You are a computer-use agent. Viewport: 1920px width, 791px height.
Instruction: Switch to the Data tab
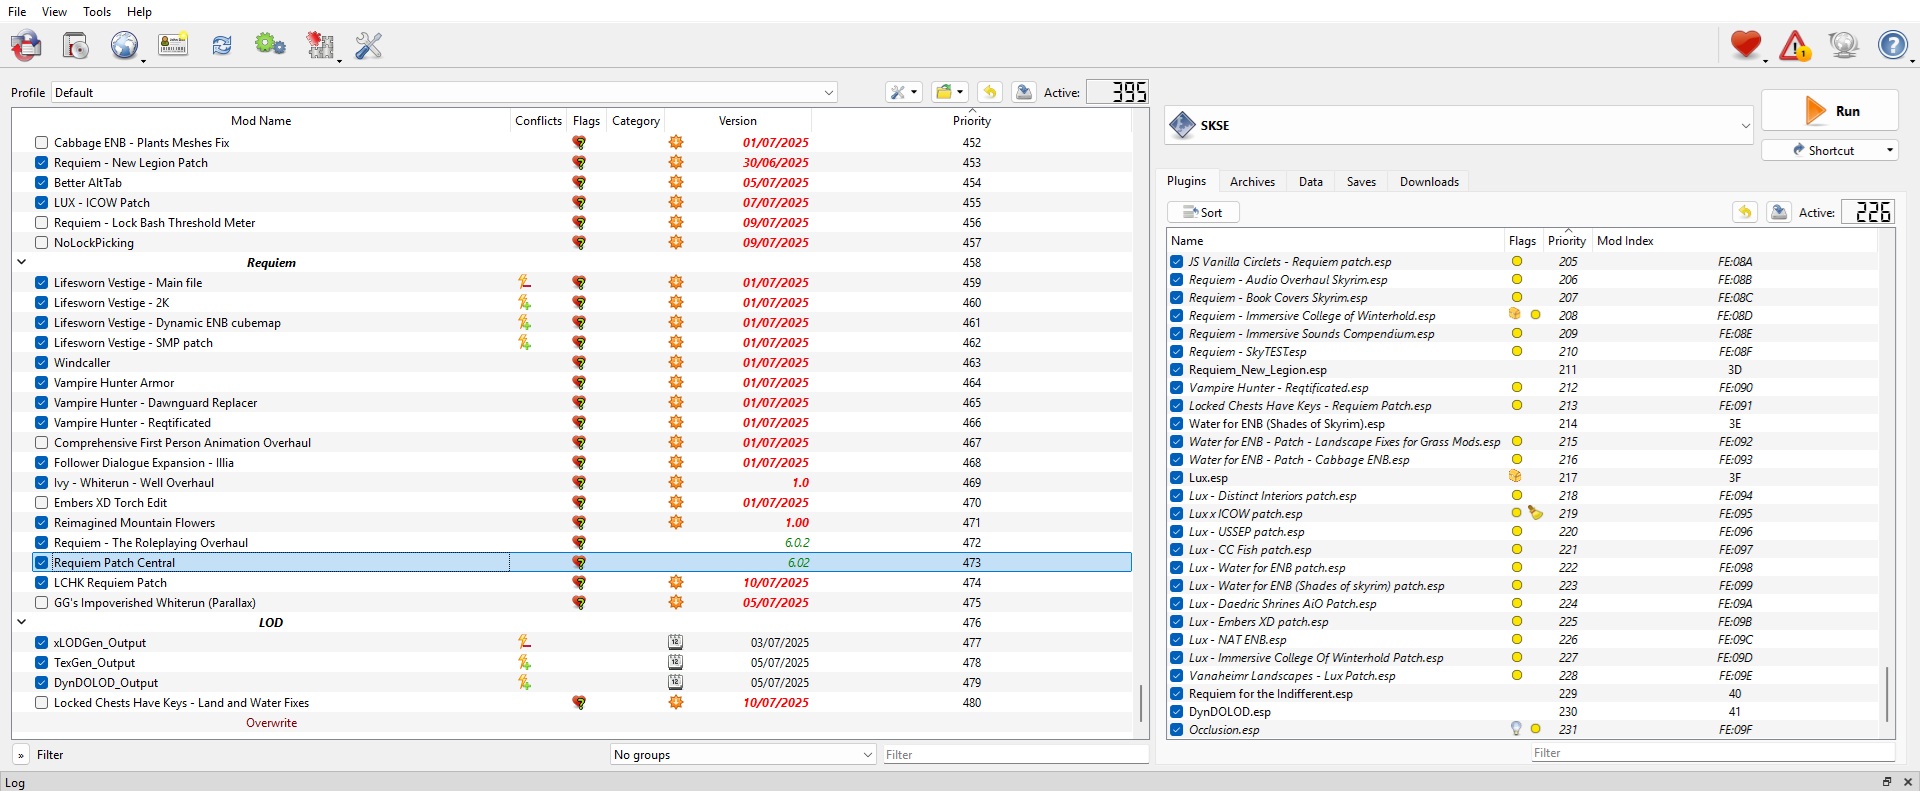tap(1310, 181)
